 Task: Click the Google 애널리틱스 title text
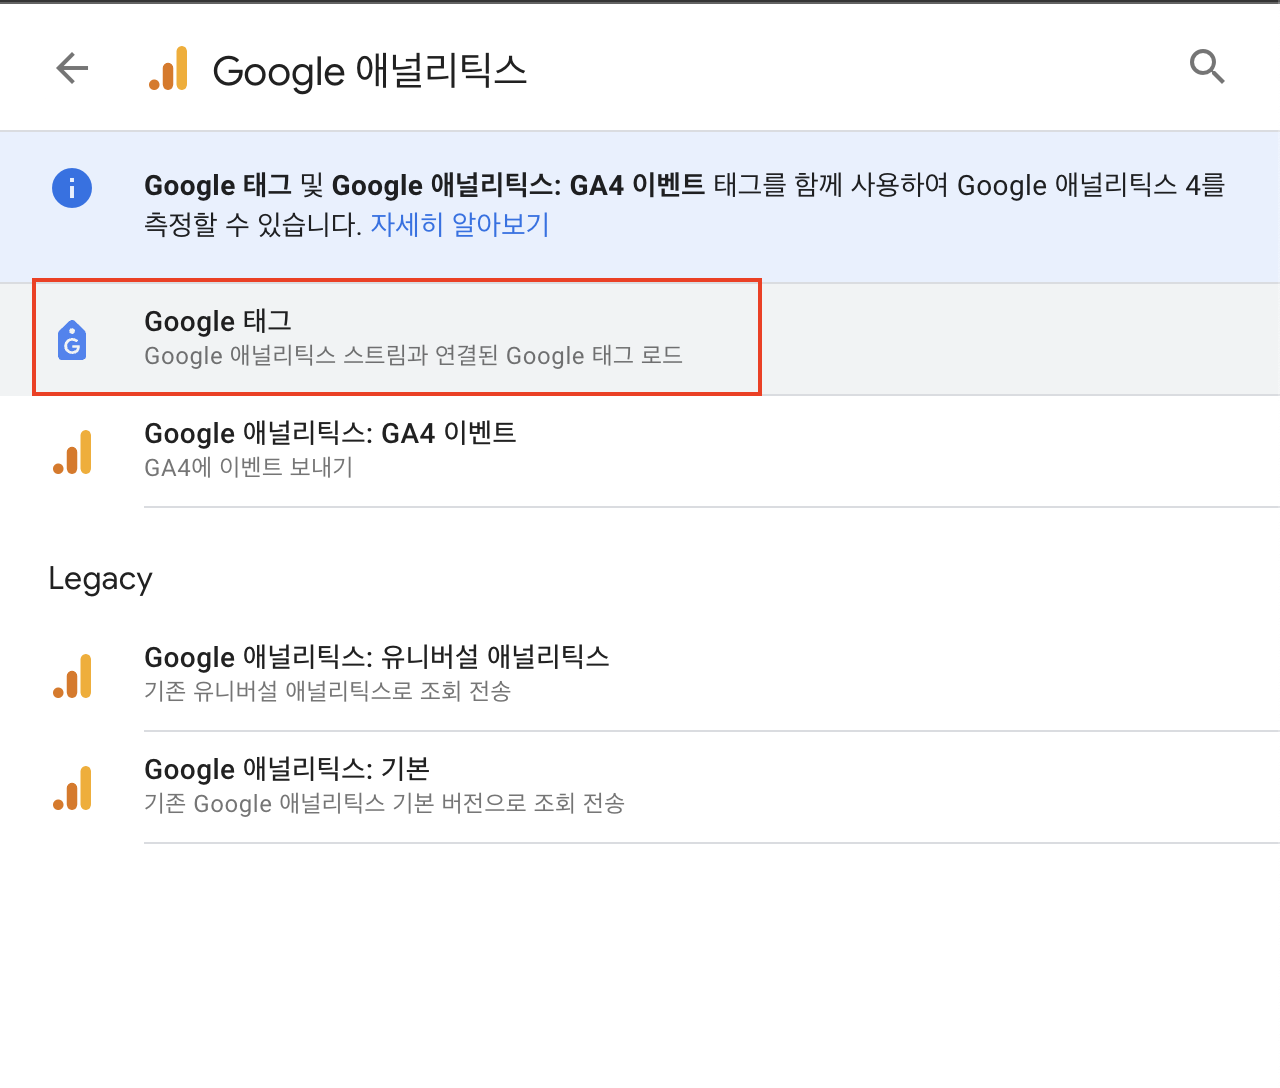(369, 70)
